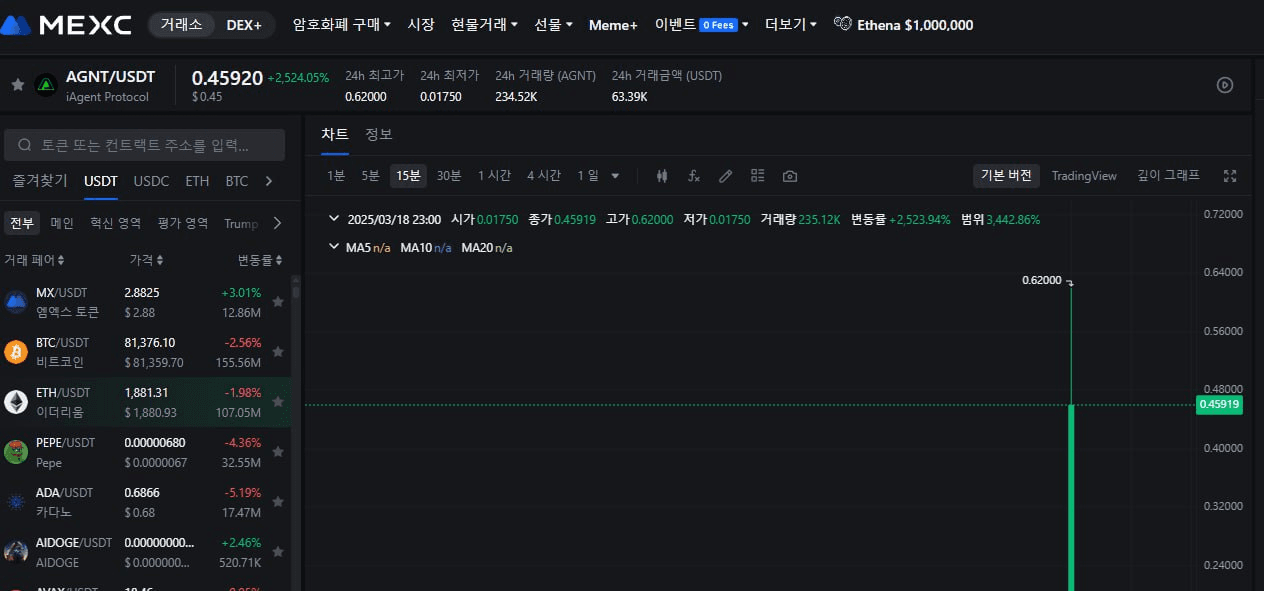This screenshot has width=1264, height=591.
Task: Open 시장 market menu
Action: point(421,25)
